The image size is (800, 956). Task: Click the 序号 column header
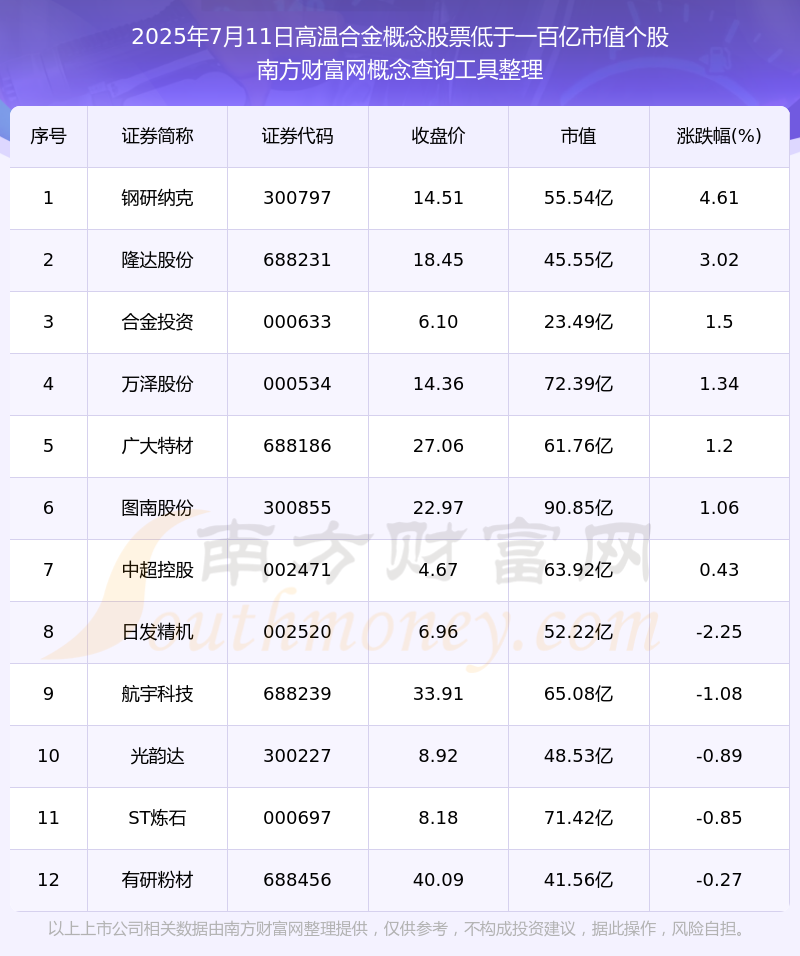tap(48, 136)
